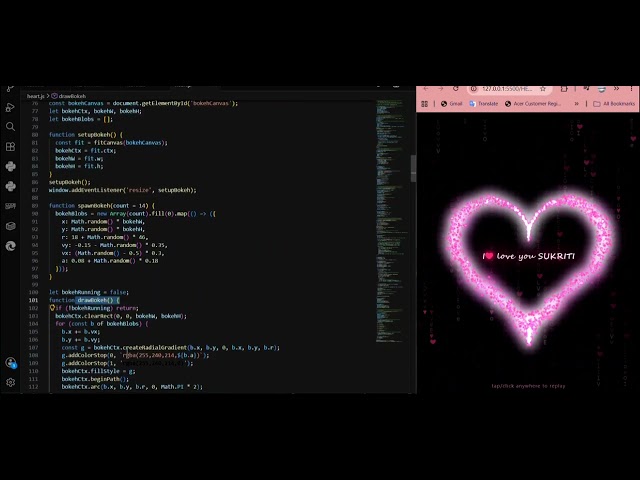The image size is (640, 480).
Task: Open the browser profile avatar
Action: click(602, 89)
